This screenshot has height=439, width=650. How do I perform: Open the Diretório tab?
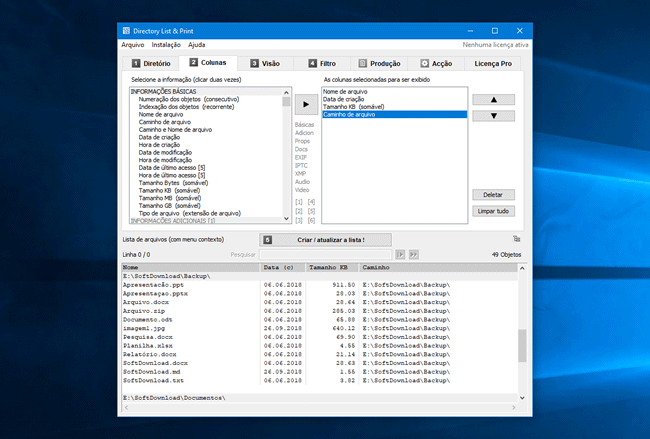(151, 63)
